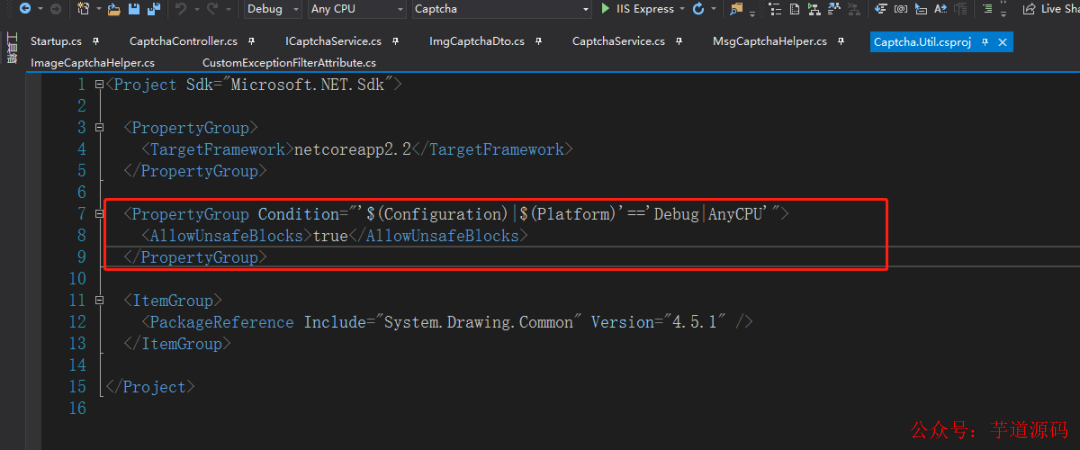Click the cursor-with-box toolbar icon

[x=921, y=9]
